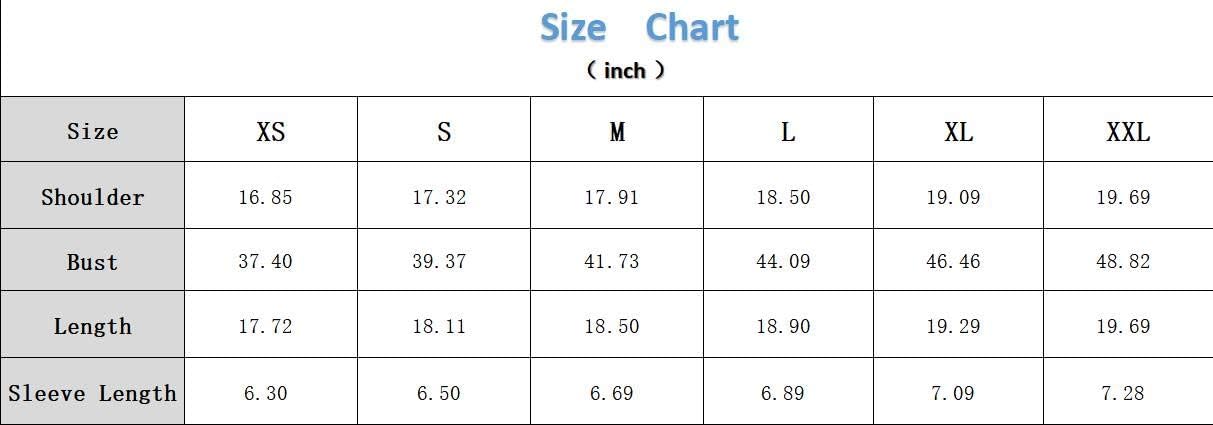The image size is (1213, 425).
Task: Click the Shoulder row label
Action: 93,197
